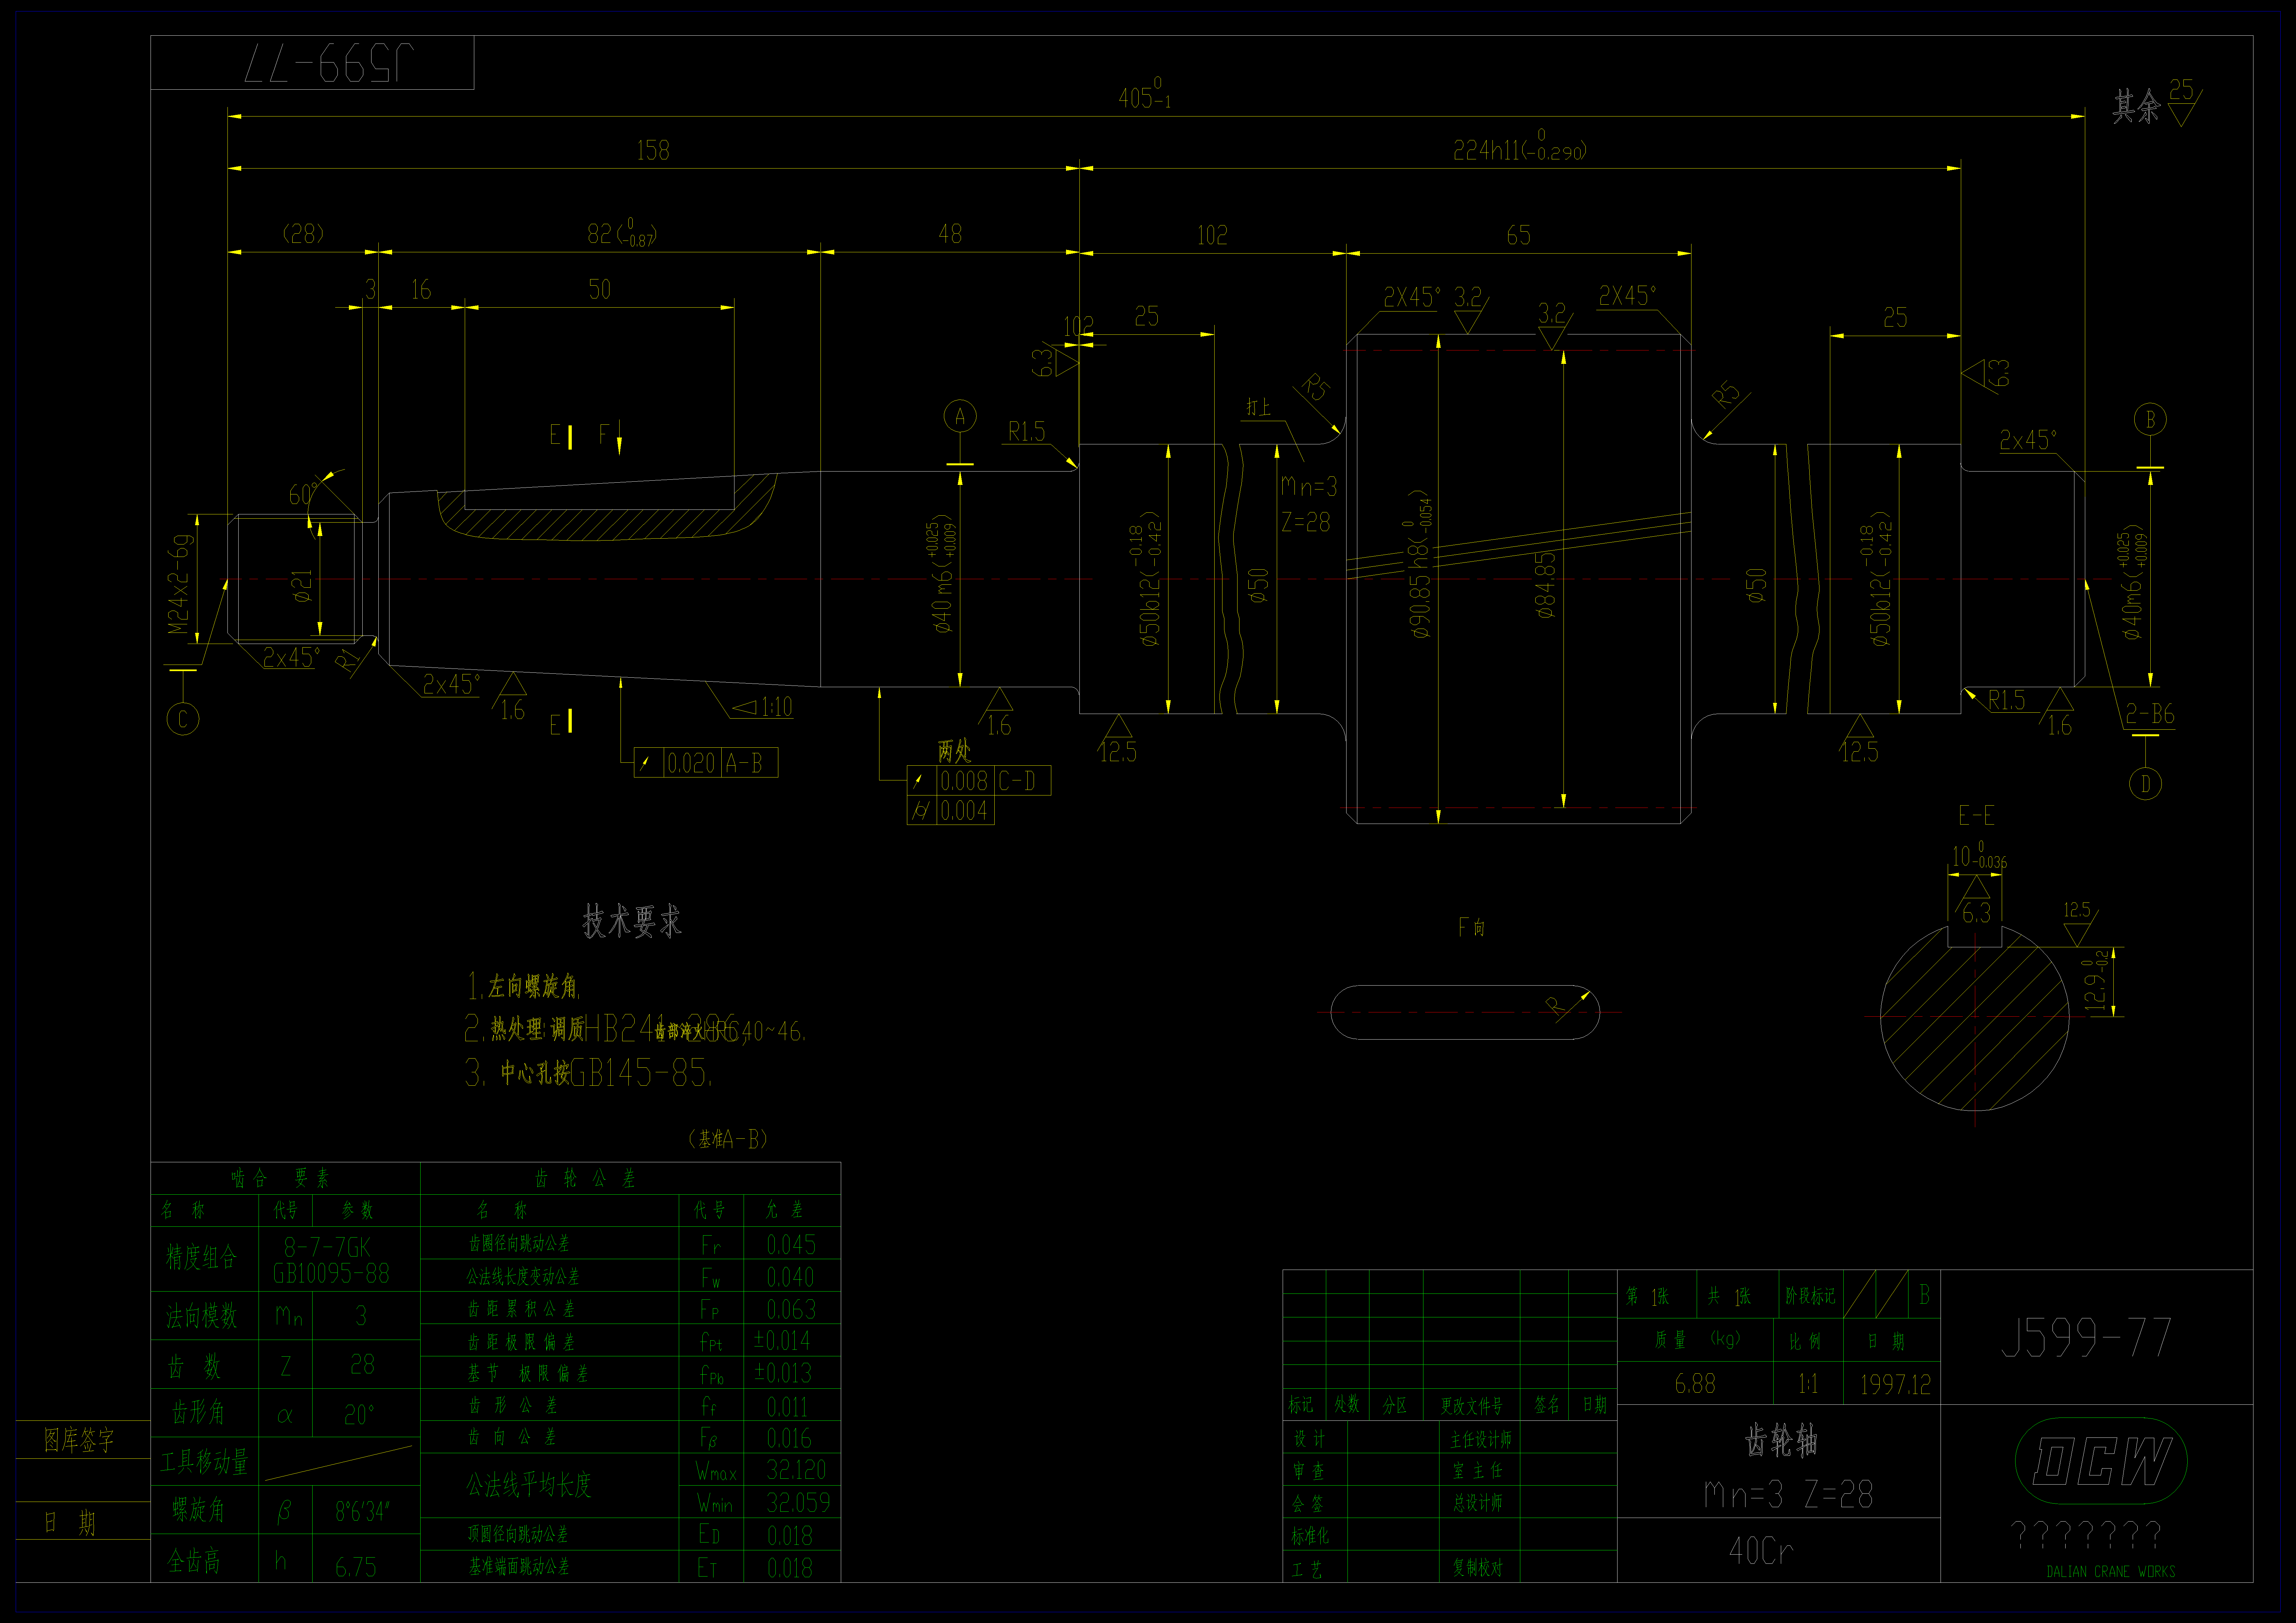Click datum circle D
Screen dimensions: 2296x1623
[2145, 784]
